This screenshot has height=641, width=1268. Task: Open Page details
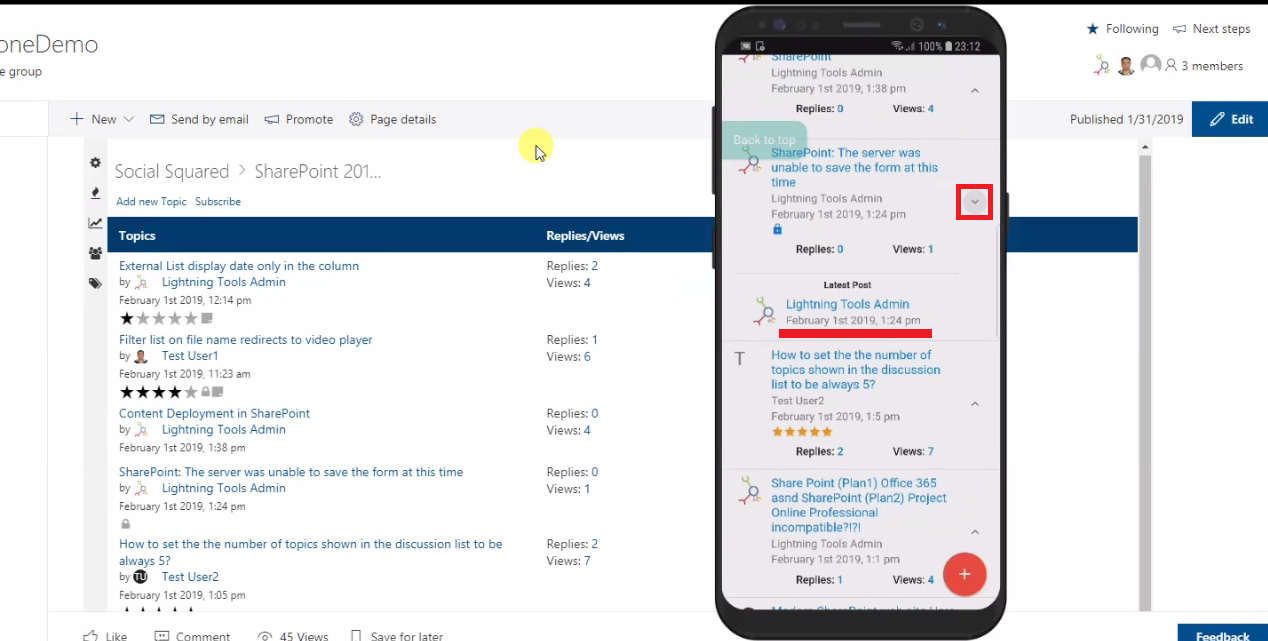point(392,119)
